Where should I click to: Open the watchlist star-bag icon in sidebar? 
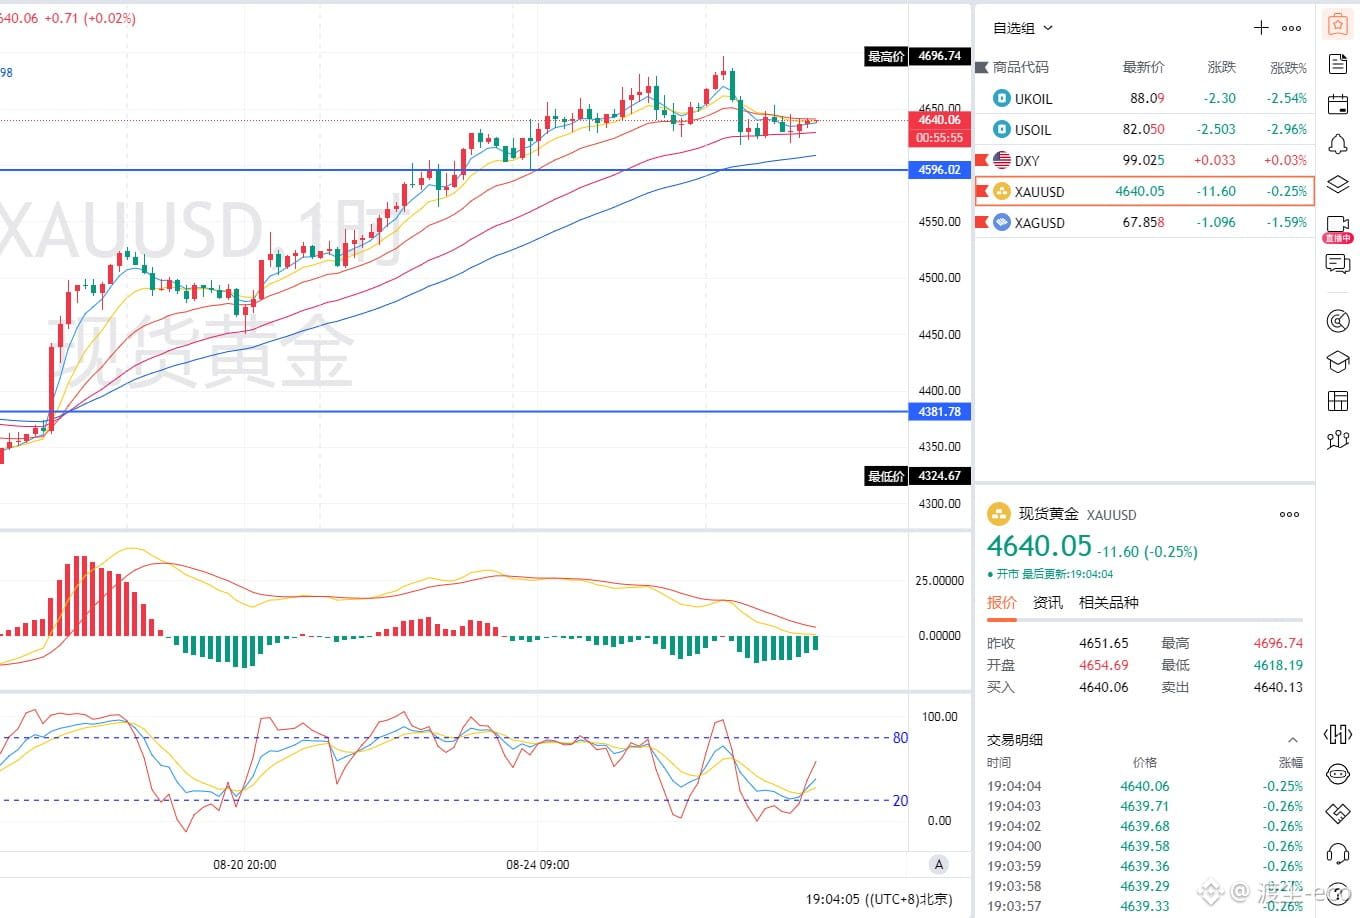tap(1338, 25)
